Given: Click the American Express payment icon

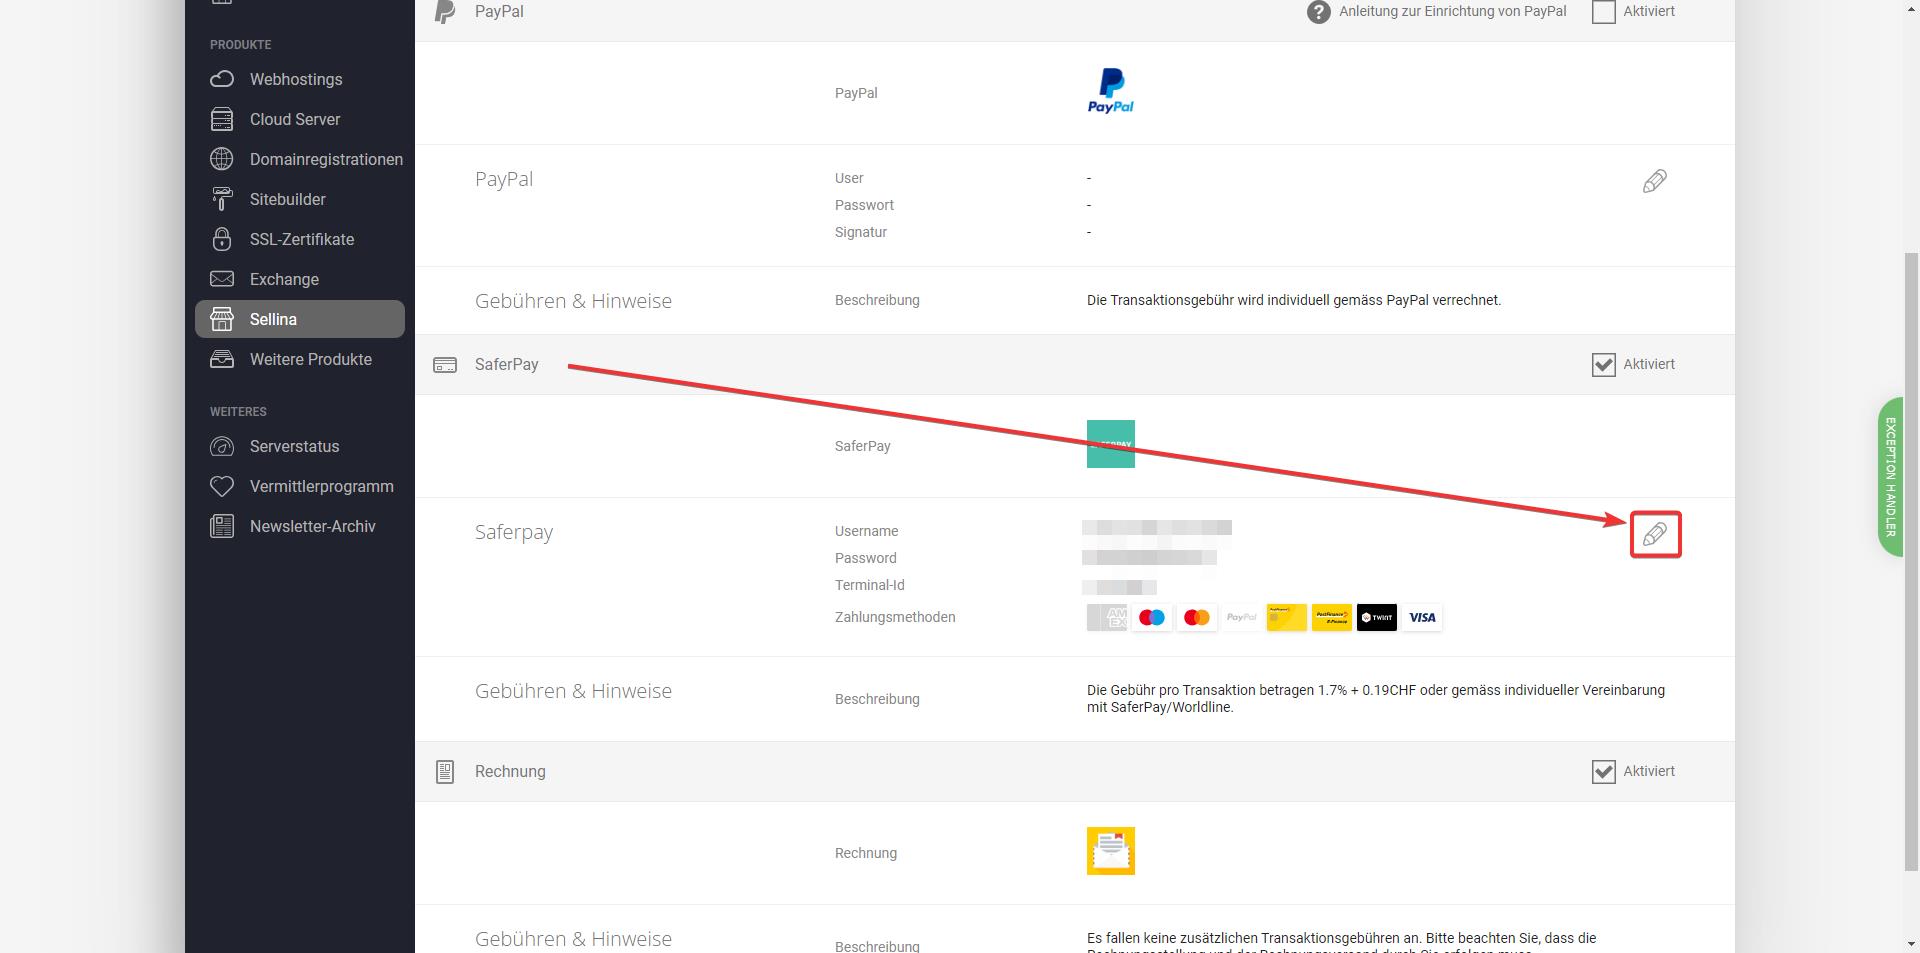Looking at the screenshot, I should click(x=1107, y=617).
